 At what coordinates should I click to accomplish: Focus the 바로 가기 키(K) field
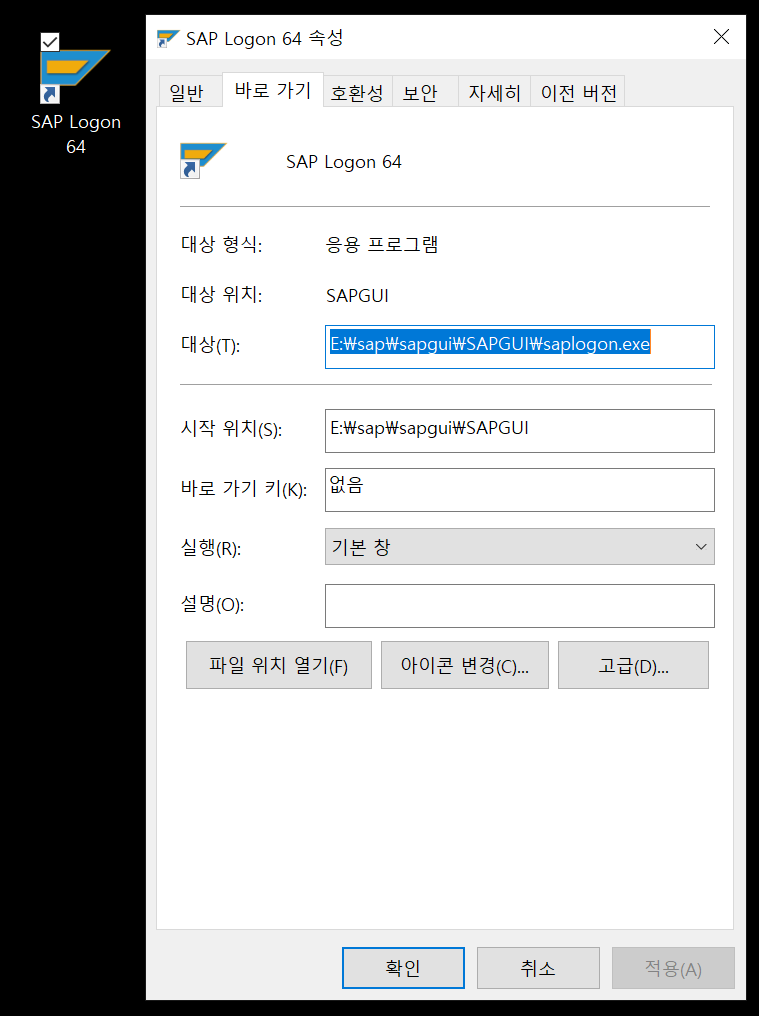(520, 490)
